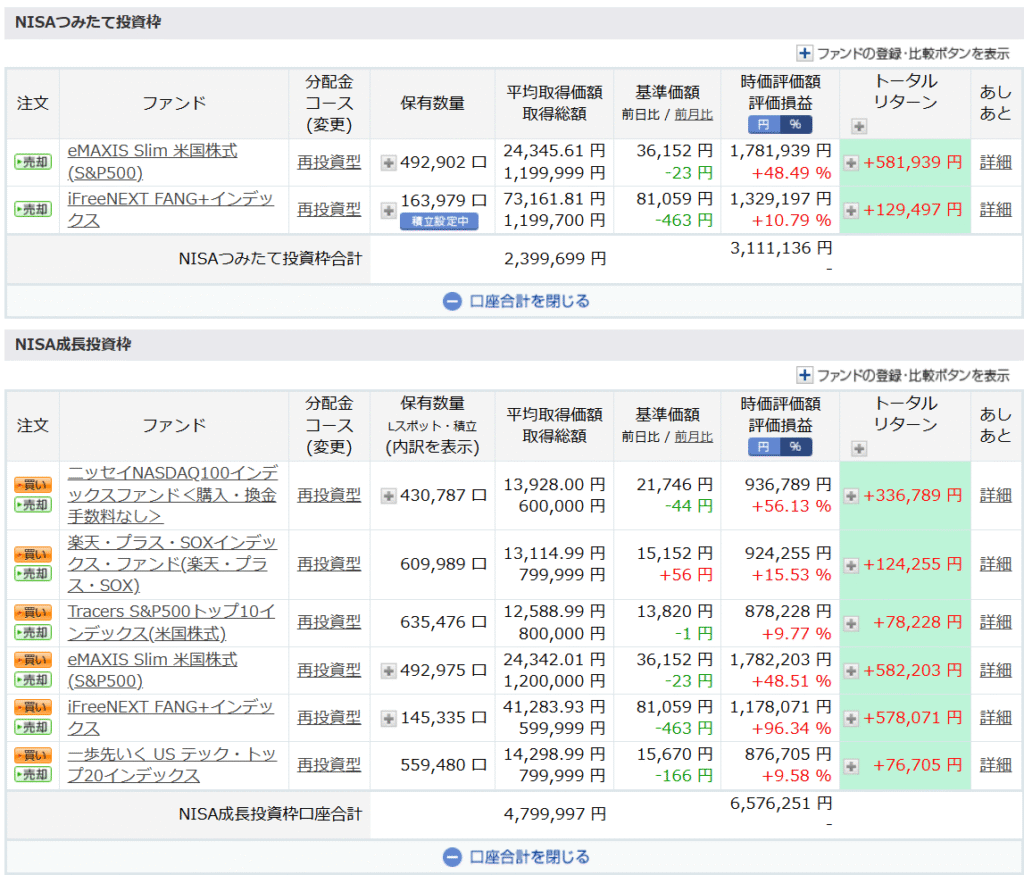This screenshot has height=875, width=1024.
Task: Click 買い icon for Tracers S&P500トップ10
Action: click(33, 612)
